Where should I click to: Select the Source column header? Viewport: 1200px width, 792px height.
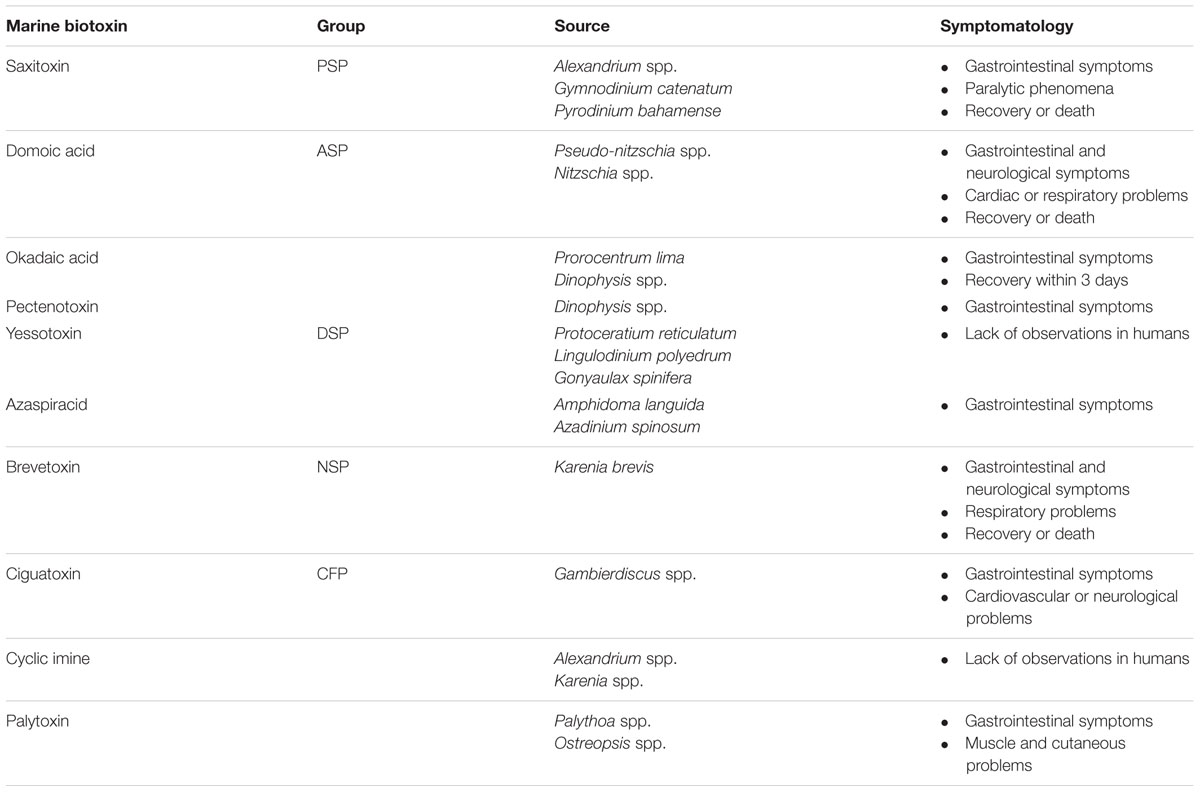[582, 27]
